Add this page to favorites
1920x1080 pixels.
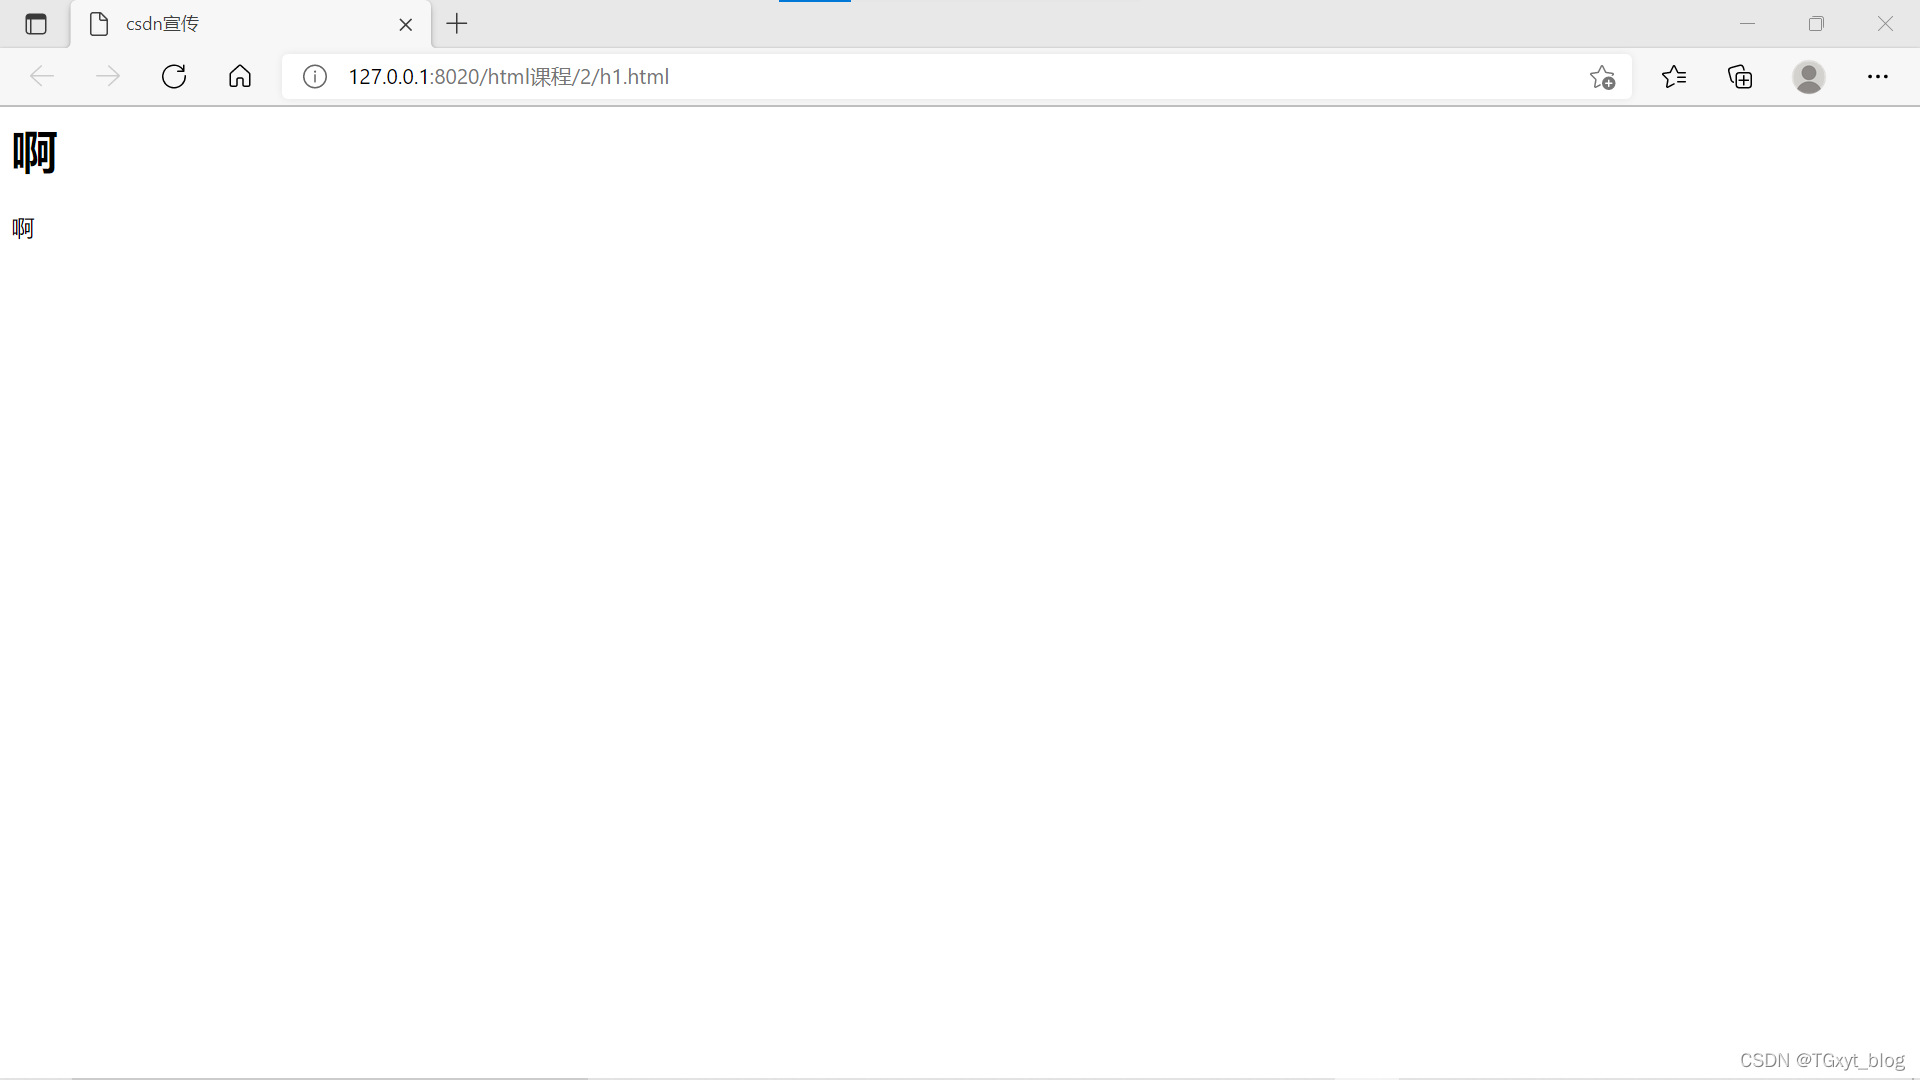click(x=1602, y=77)
